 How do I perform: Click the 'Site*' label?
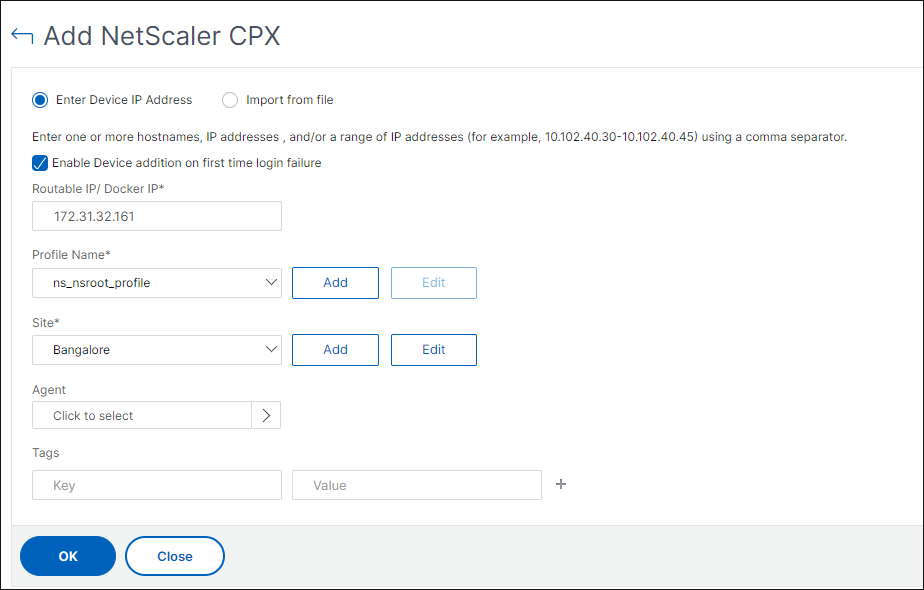click(x=46, y=322)
